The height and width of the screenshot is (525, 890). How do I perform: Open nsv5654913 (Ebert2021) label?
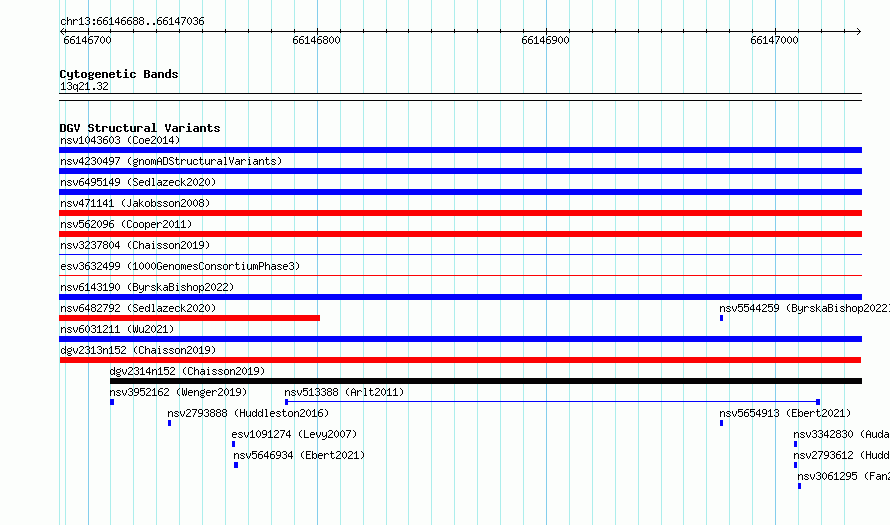click(x=785, y=413)
